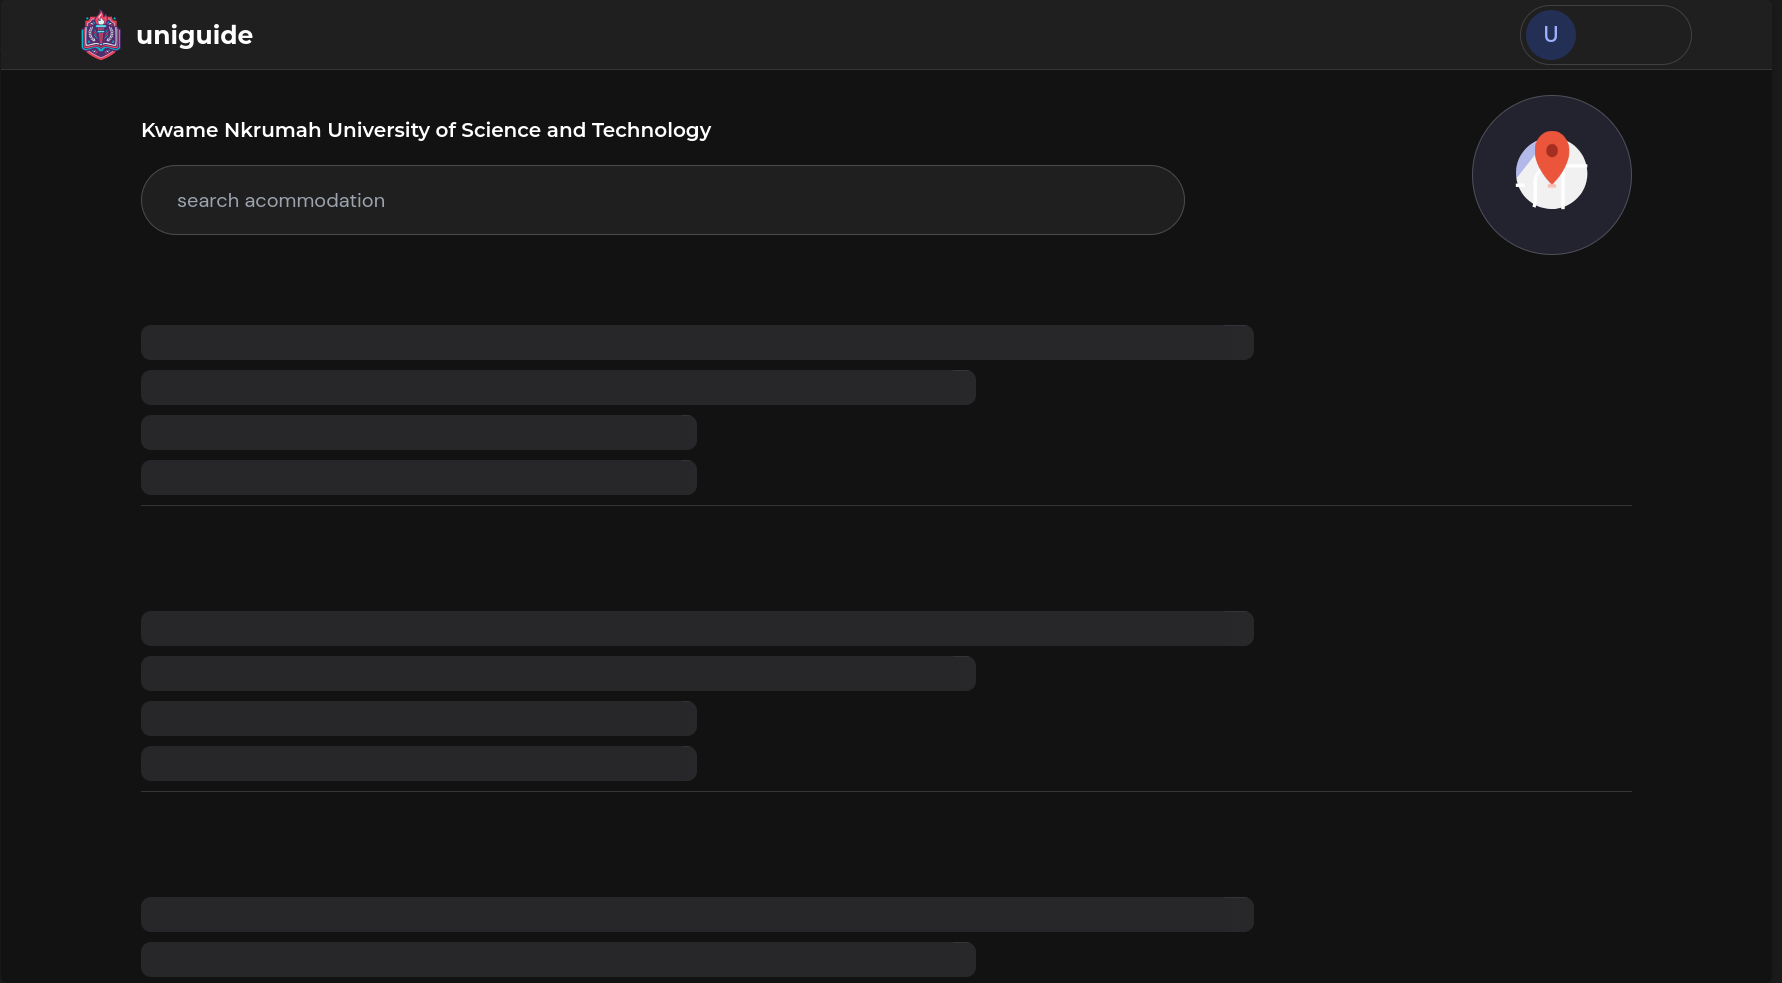The height and width of the screenshot is (983, 1782).
Task: Select the widest placeholder bar in first loading card
Action: click(x=696, y=342)
